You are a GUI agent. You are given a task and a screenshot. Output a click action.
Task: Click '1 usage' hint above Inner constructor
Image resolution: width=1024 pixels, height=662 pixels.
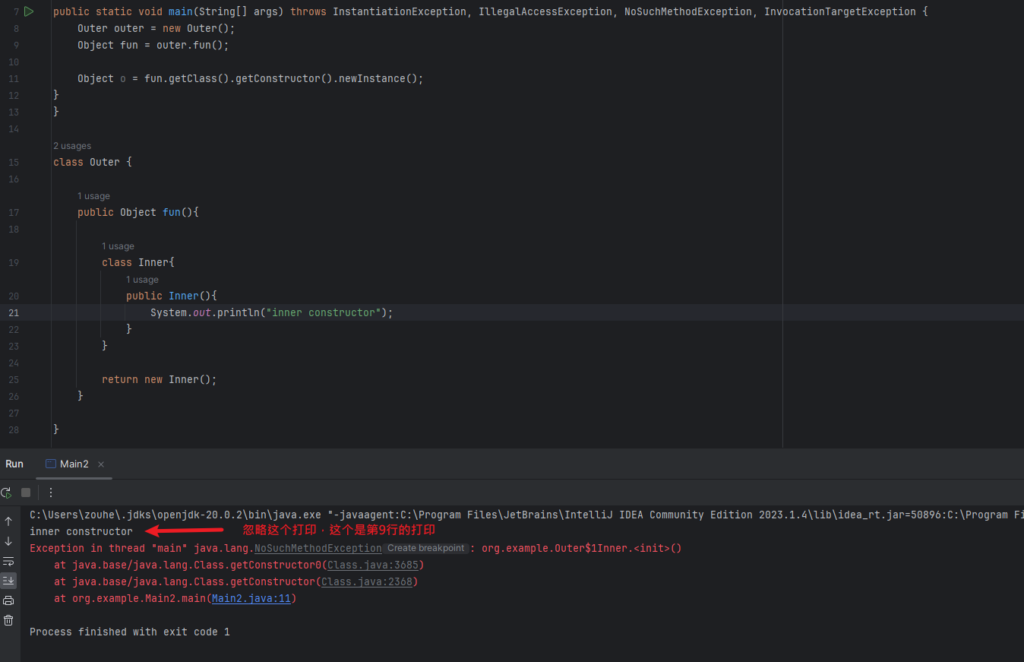[142, 279]
